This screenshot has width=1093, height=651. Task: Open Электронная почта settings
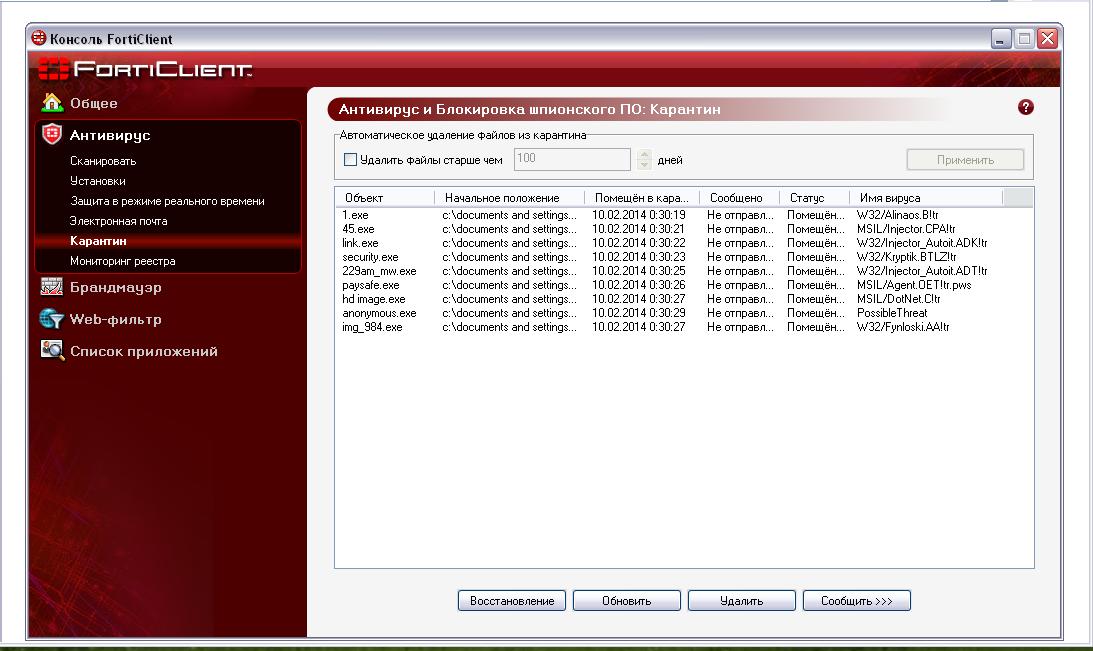[119, 221]
